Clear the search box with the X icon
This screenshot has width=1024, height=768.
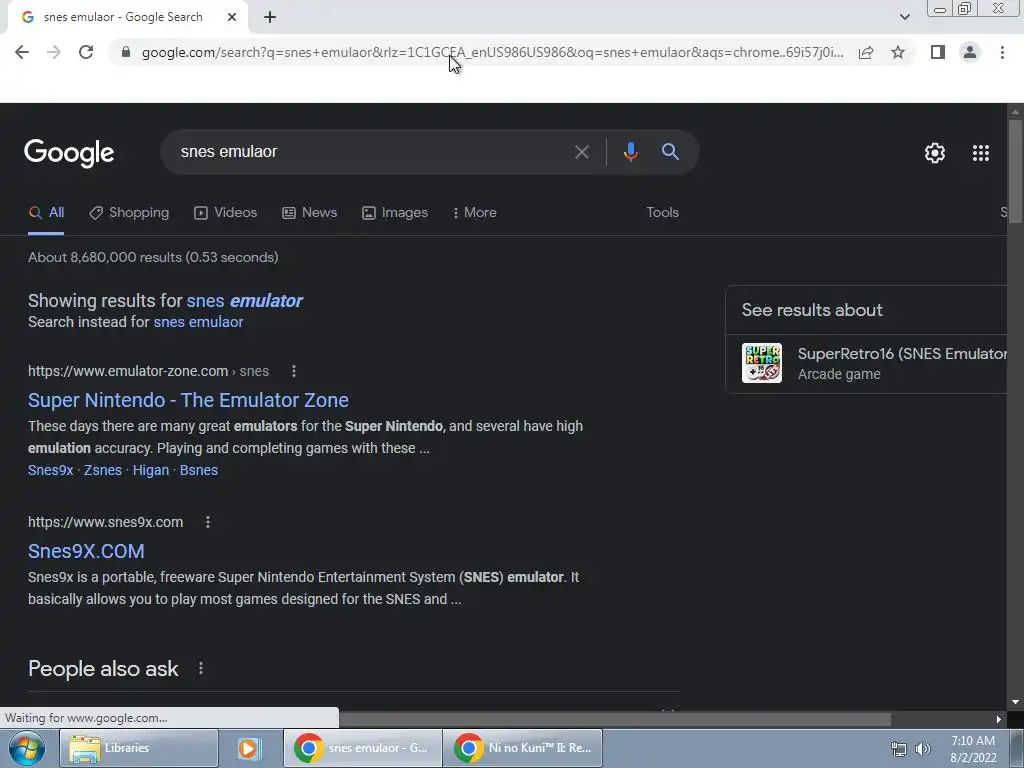tap(581, 152)
